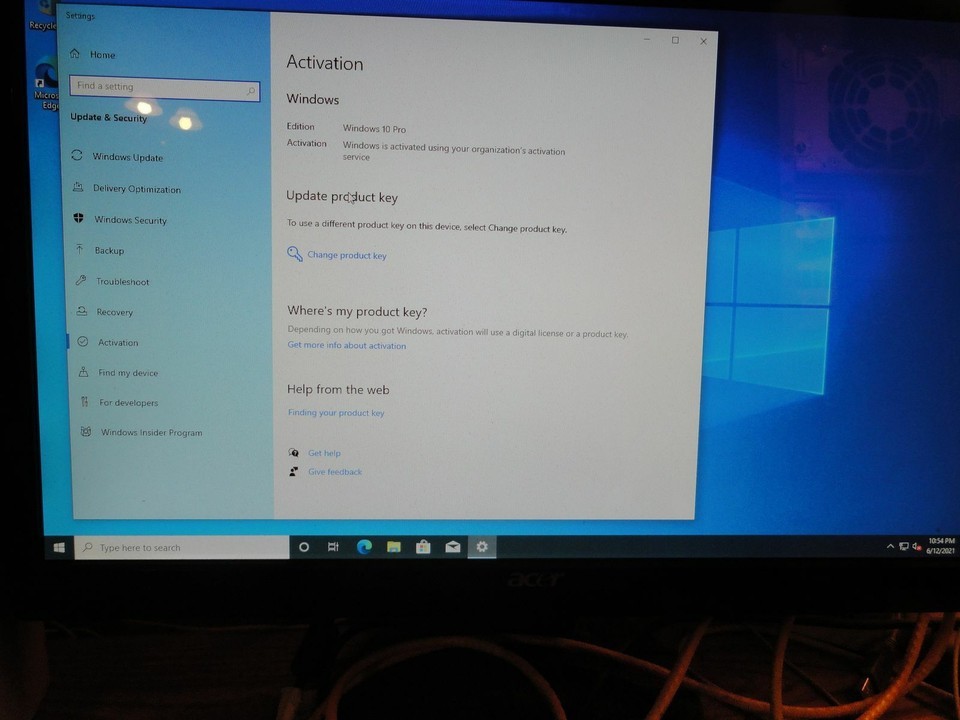This screenshot has height=720, width=960.
Task: Open Windows Security section
Action: (x=130, y=220)
